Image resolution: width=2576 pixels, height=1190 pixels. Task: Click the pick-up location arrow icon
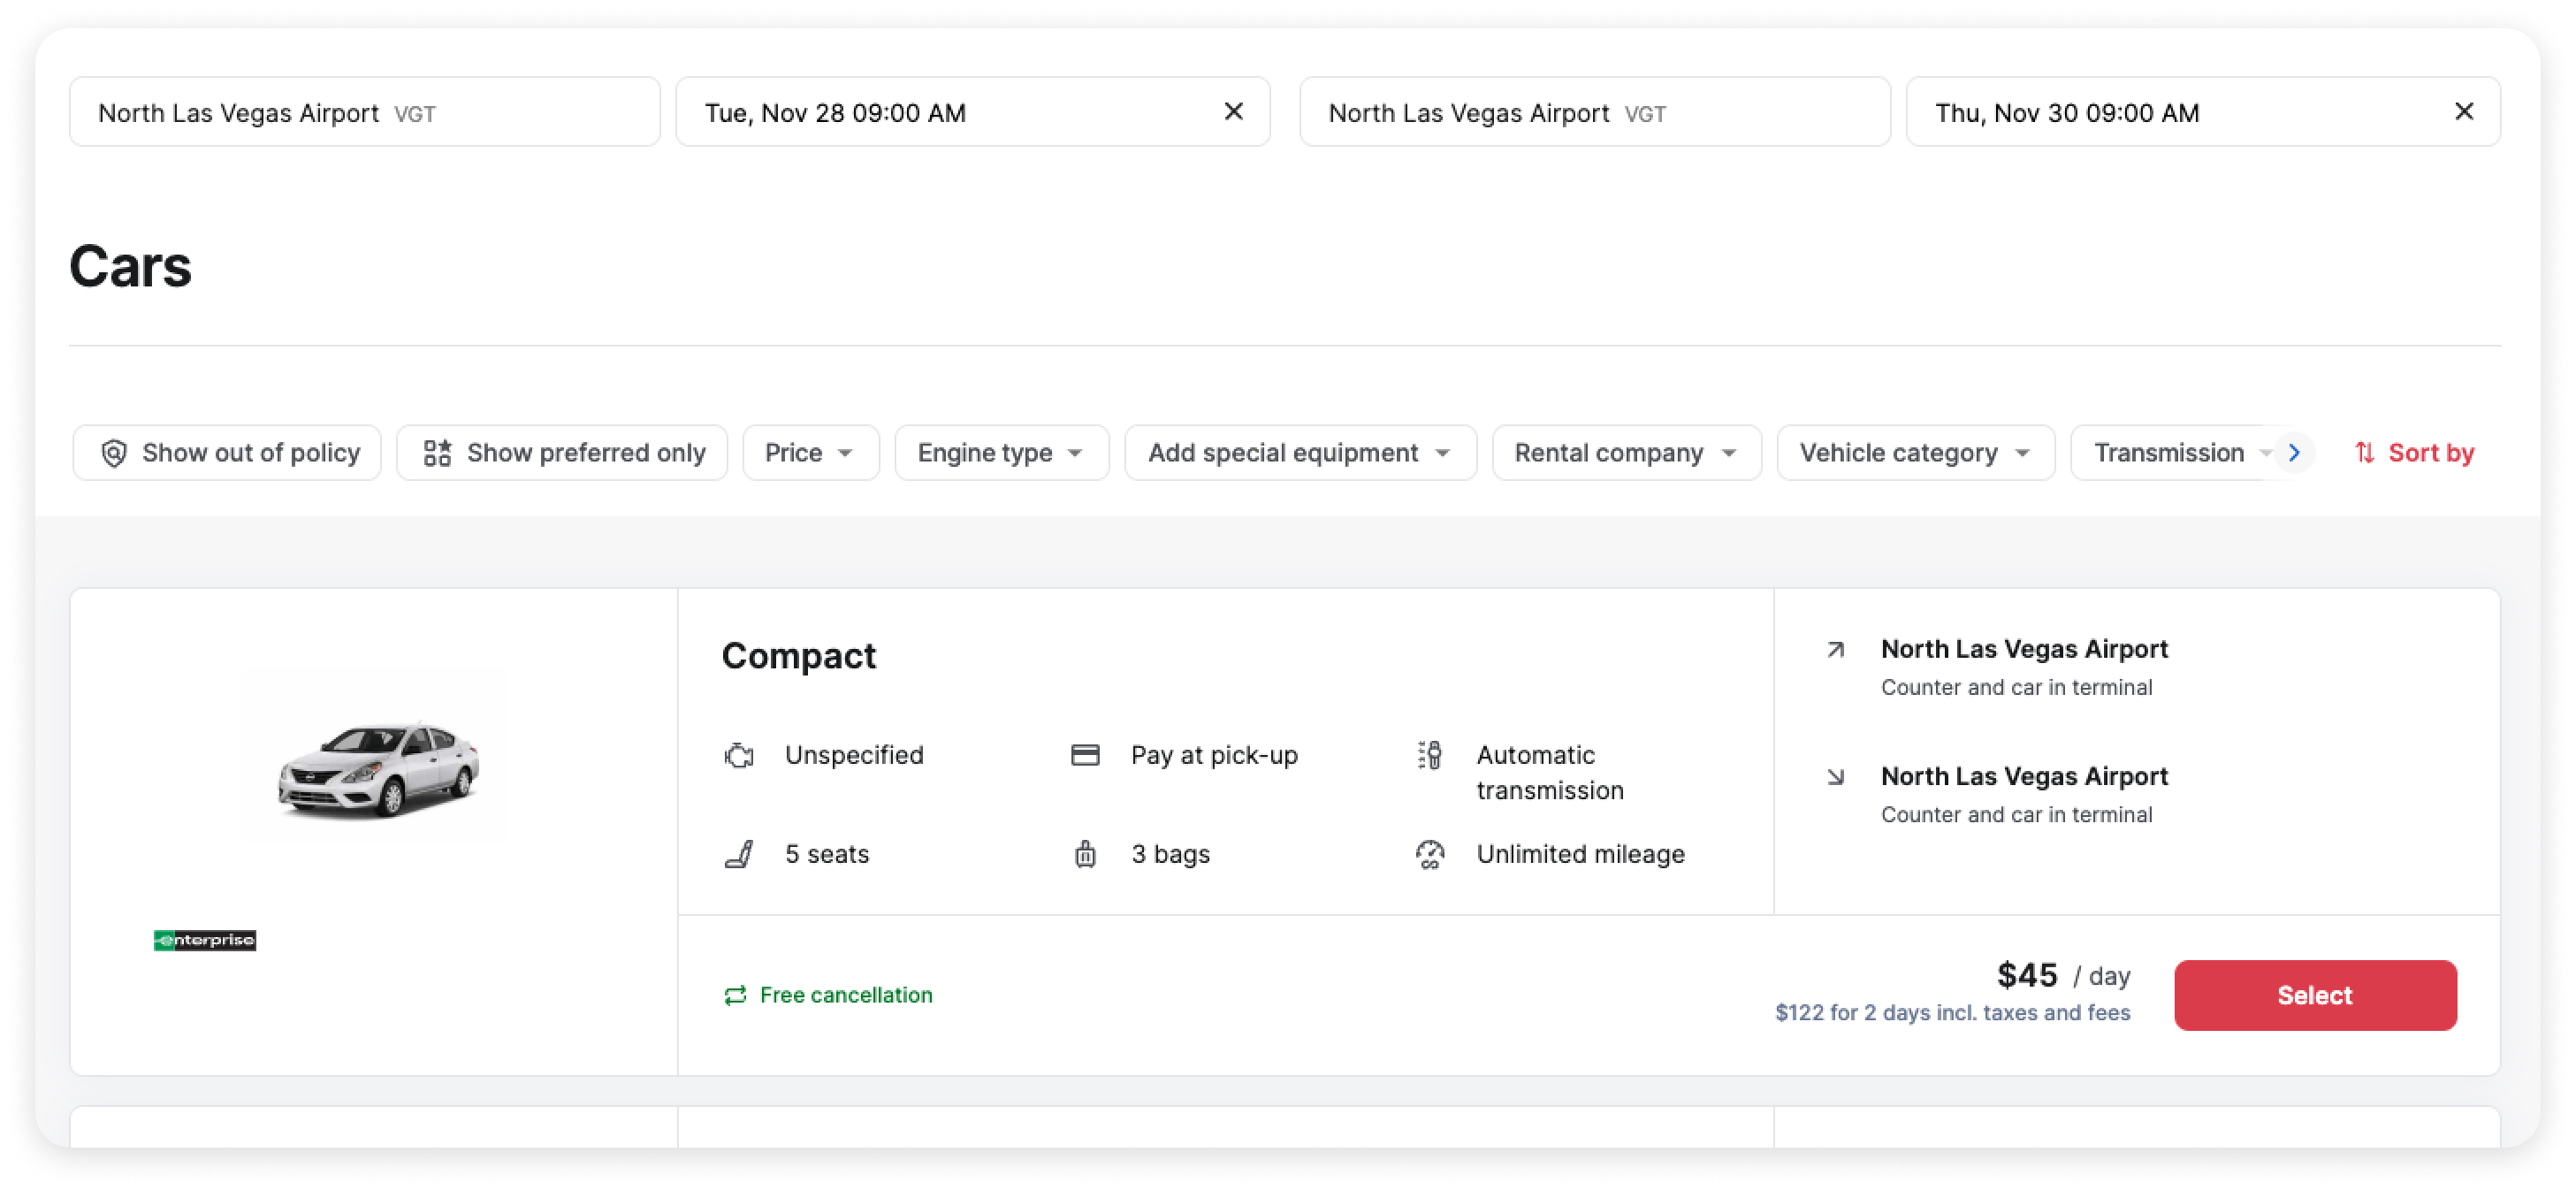1835,650
